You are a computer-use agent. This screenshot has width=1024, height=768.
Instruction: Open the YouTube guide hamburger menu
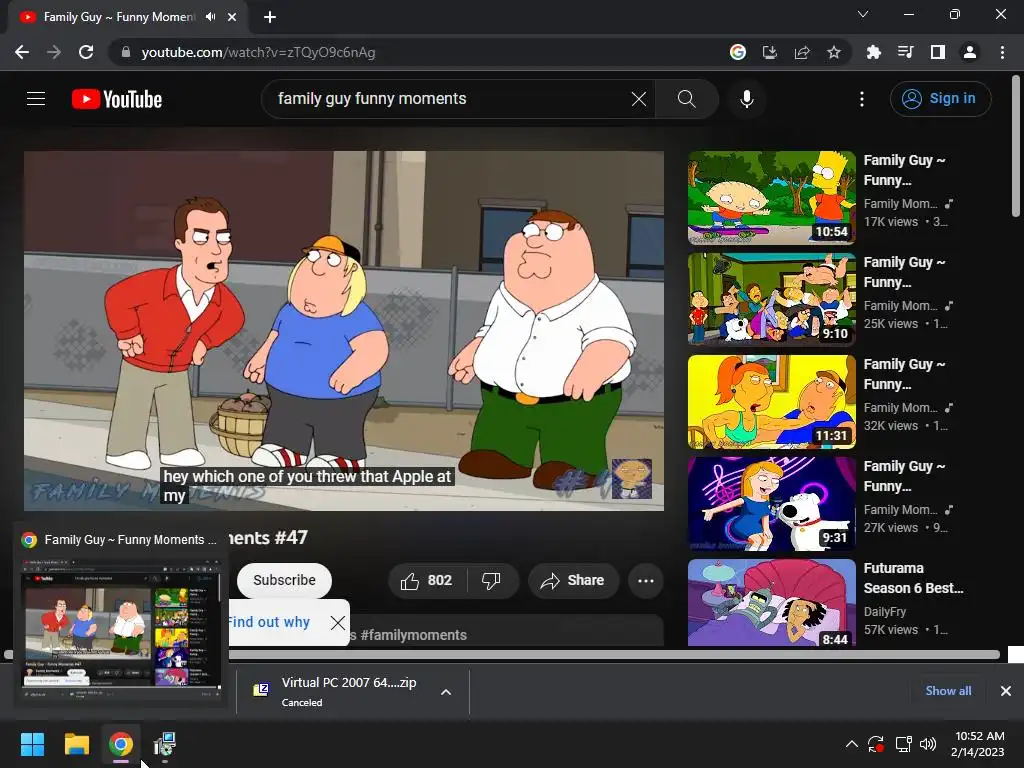point(36,99)
